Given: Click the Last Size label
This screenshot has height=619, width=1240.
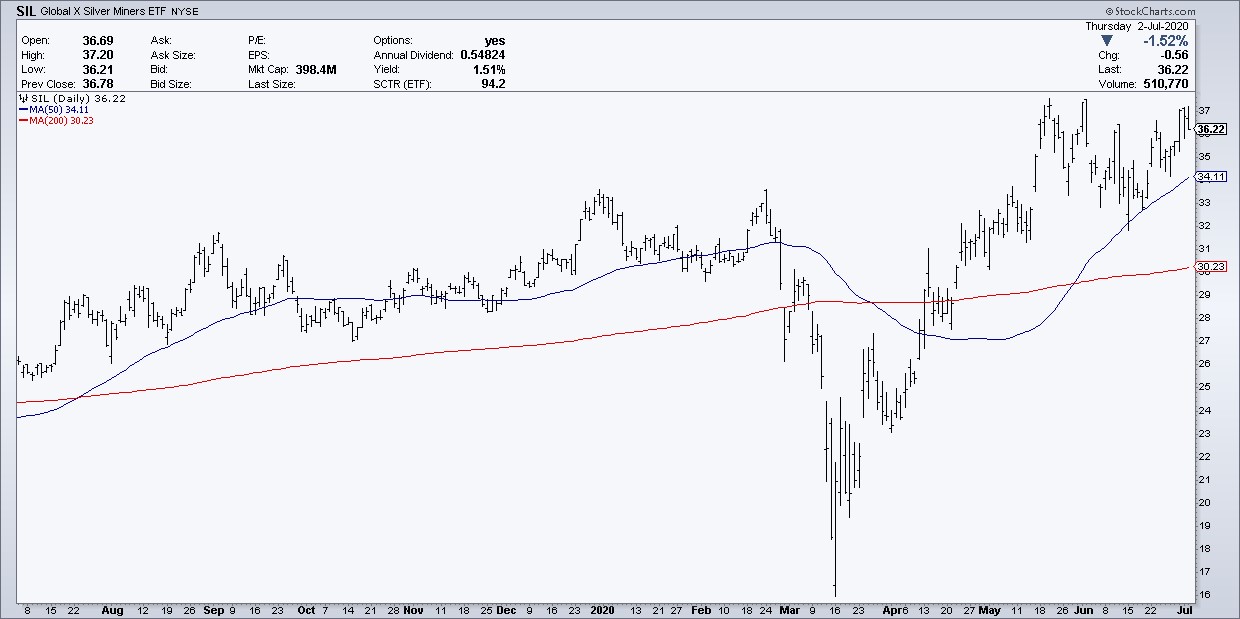Looking at the screenshot, I should [x=274, y=86].
